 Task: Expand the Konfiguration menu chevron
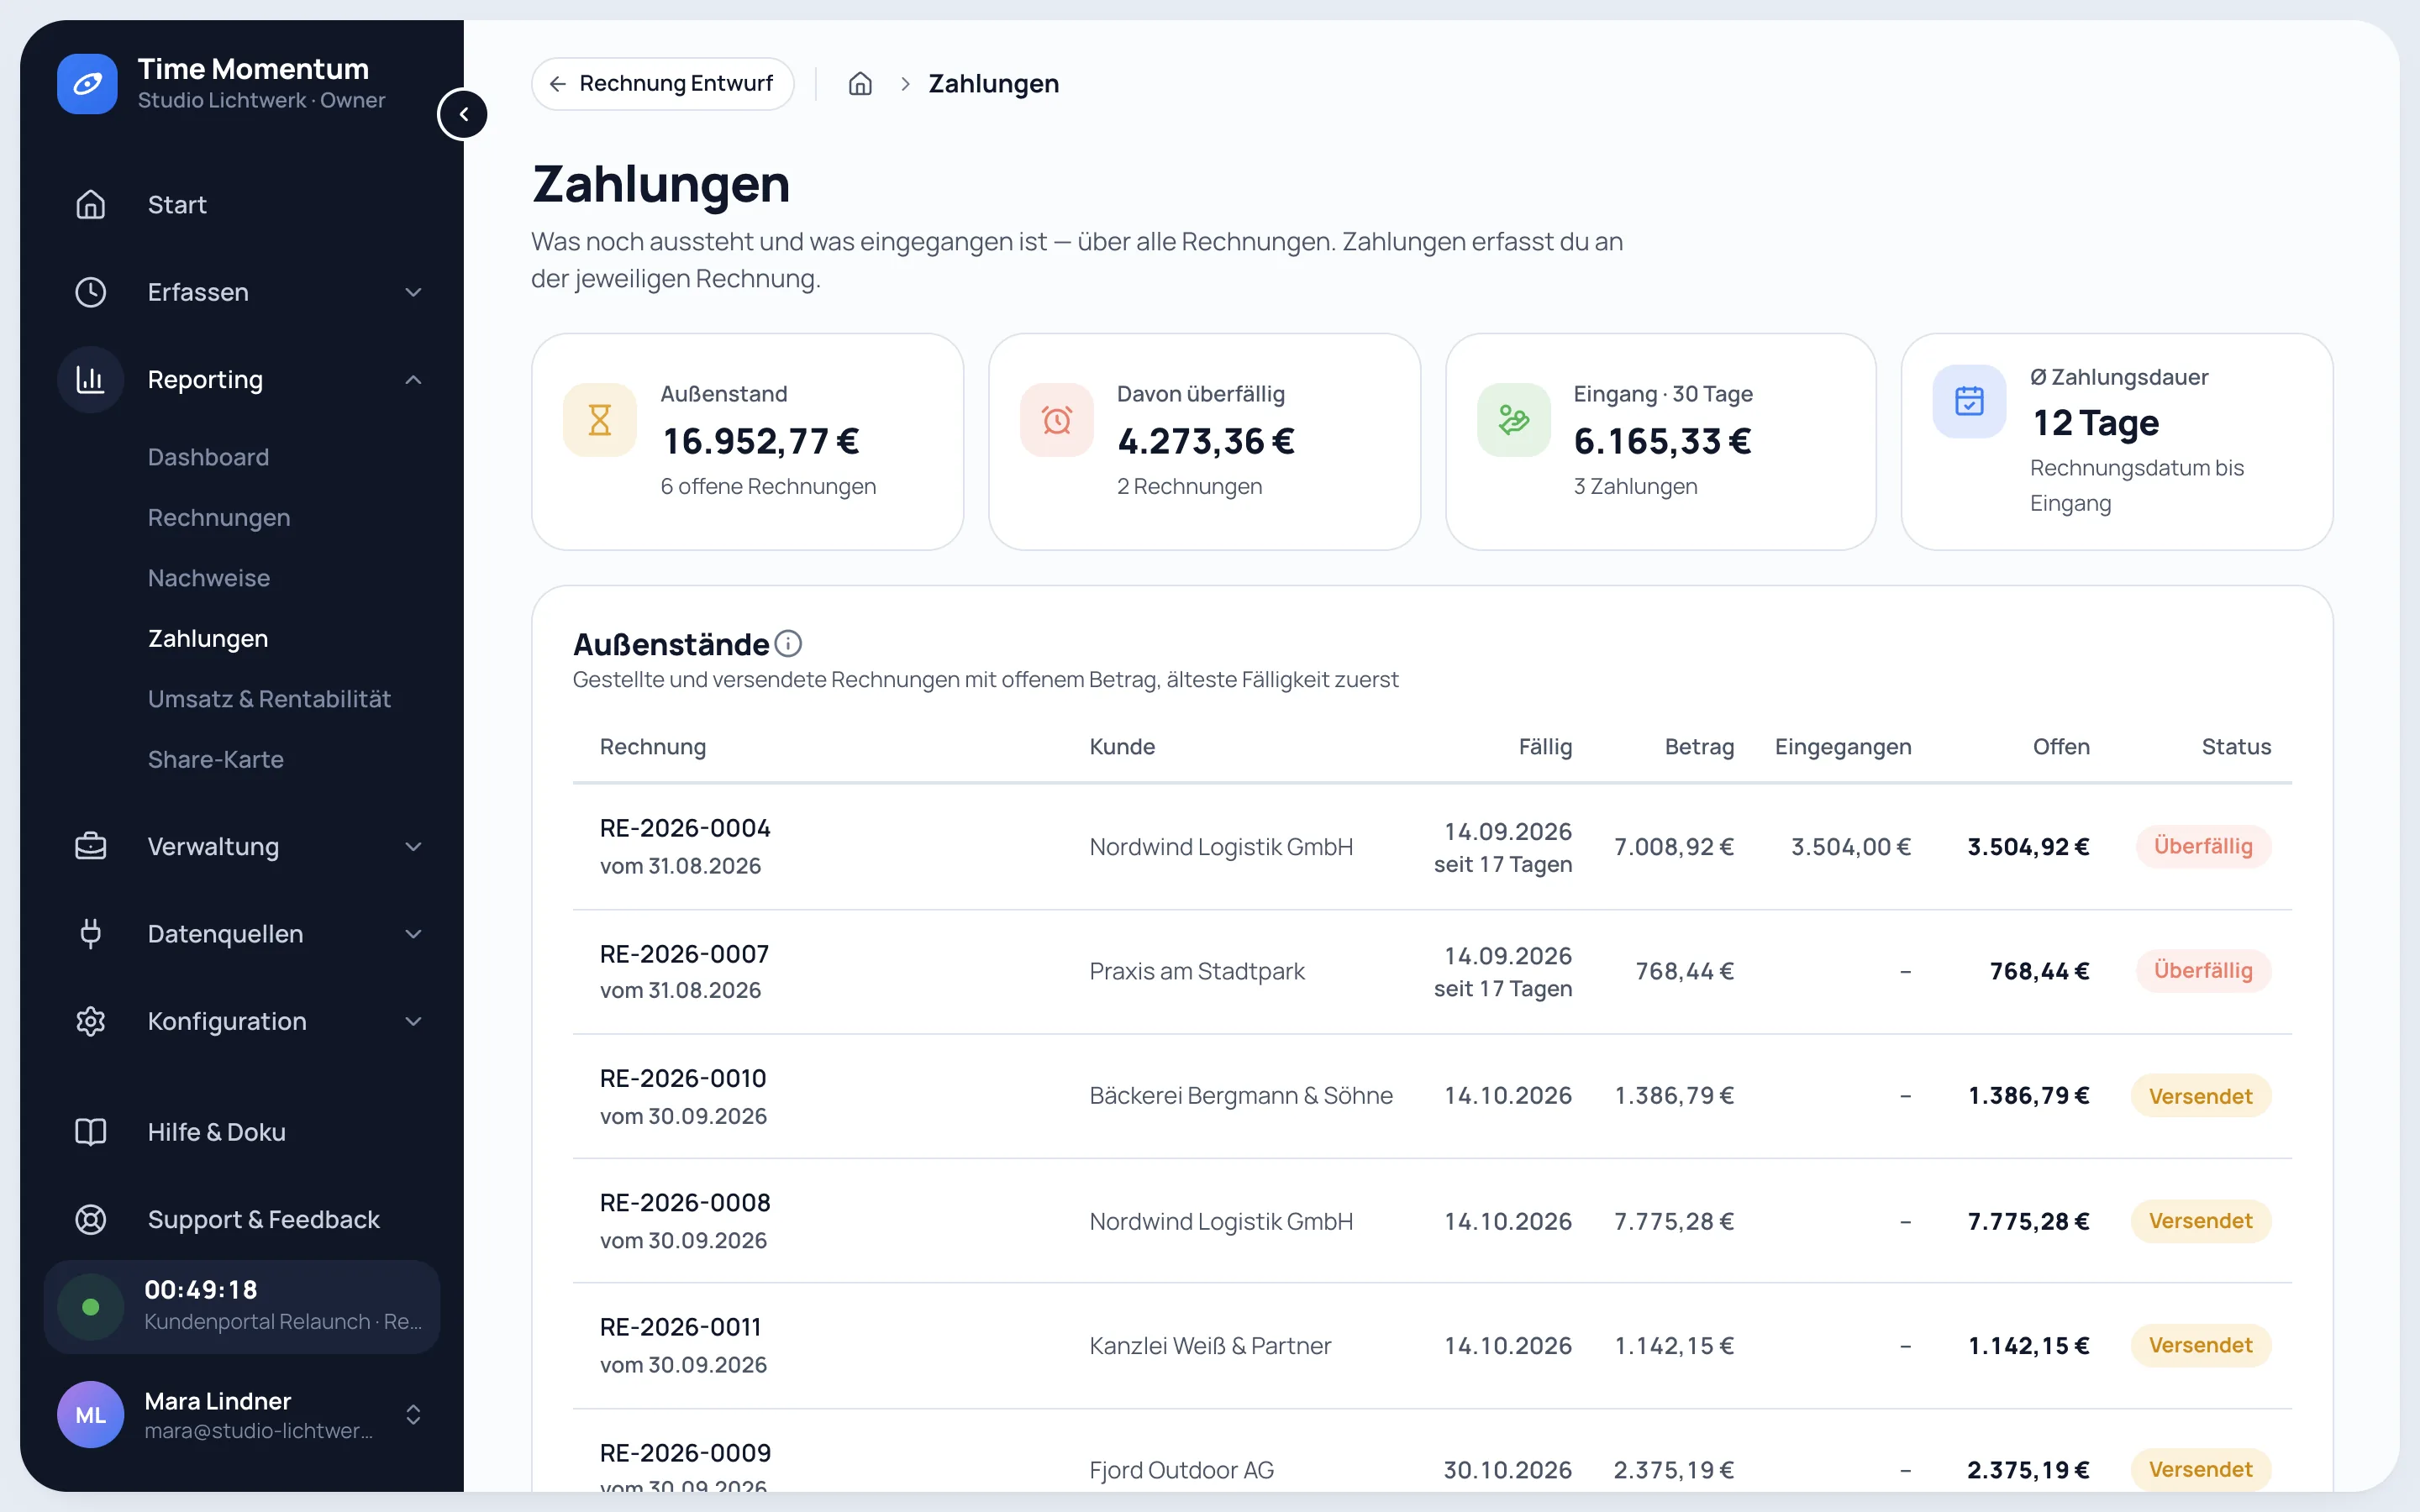pos(413,1021)
